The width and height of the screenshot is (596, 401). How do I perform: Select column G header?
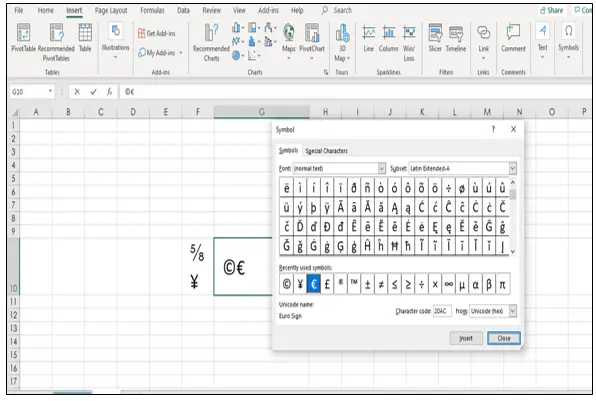pyautogui.click(x=262, y=112)
